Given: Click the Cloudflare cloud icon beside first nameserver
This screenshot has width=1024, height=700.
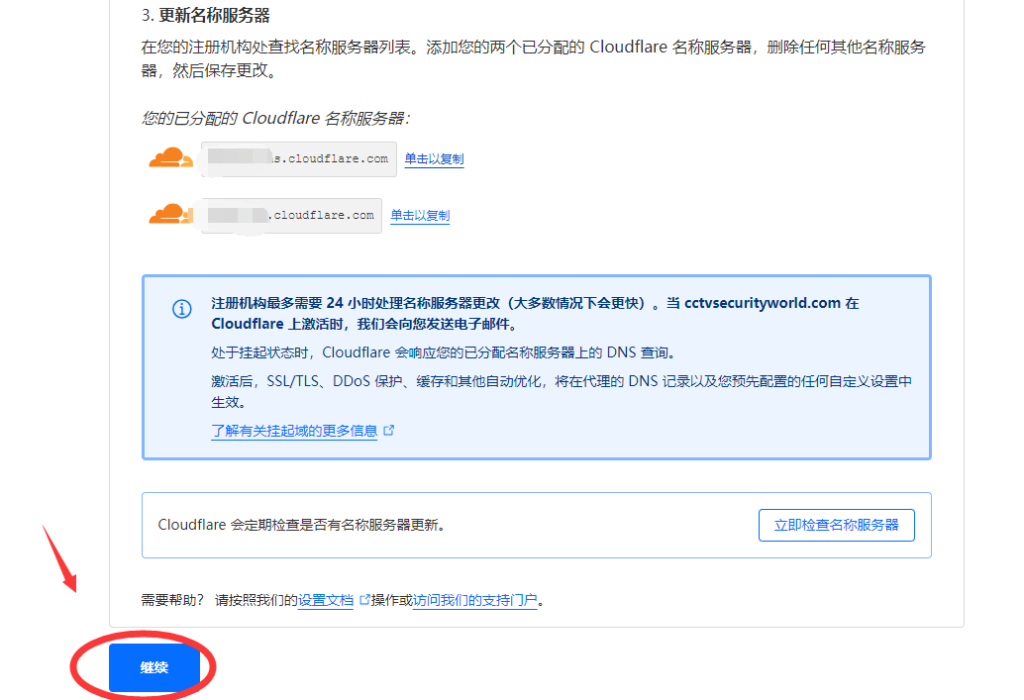Looking at the screenshot, I should tap(170, 158).
